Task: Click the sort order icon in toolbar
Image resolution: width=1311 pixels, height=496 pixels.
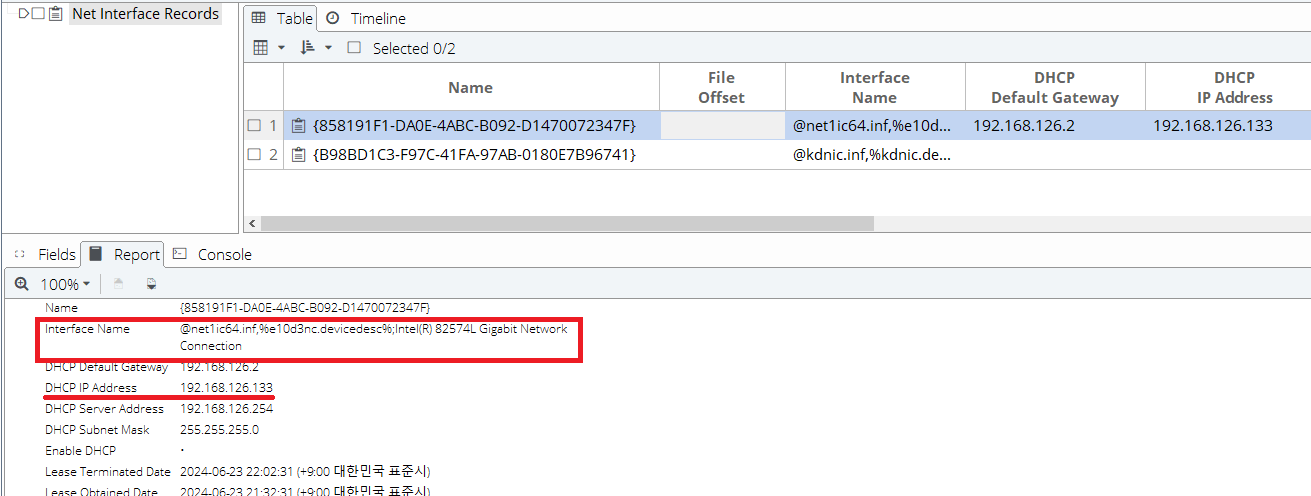Action: 308,48
